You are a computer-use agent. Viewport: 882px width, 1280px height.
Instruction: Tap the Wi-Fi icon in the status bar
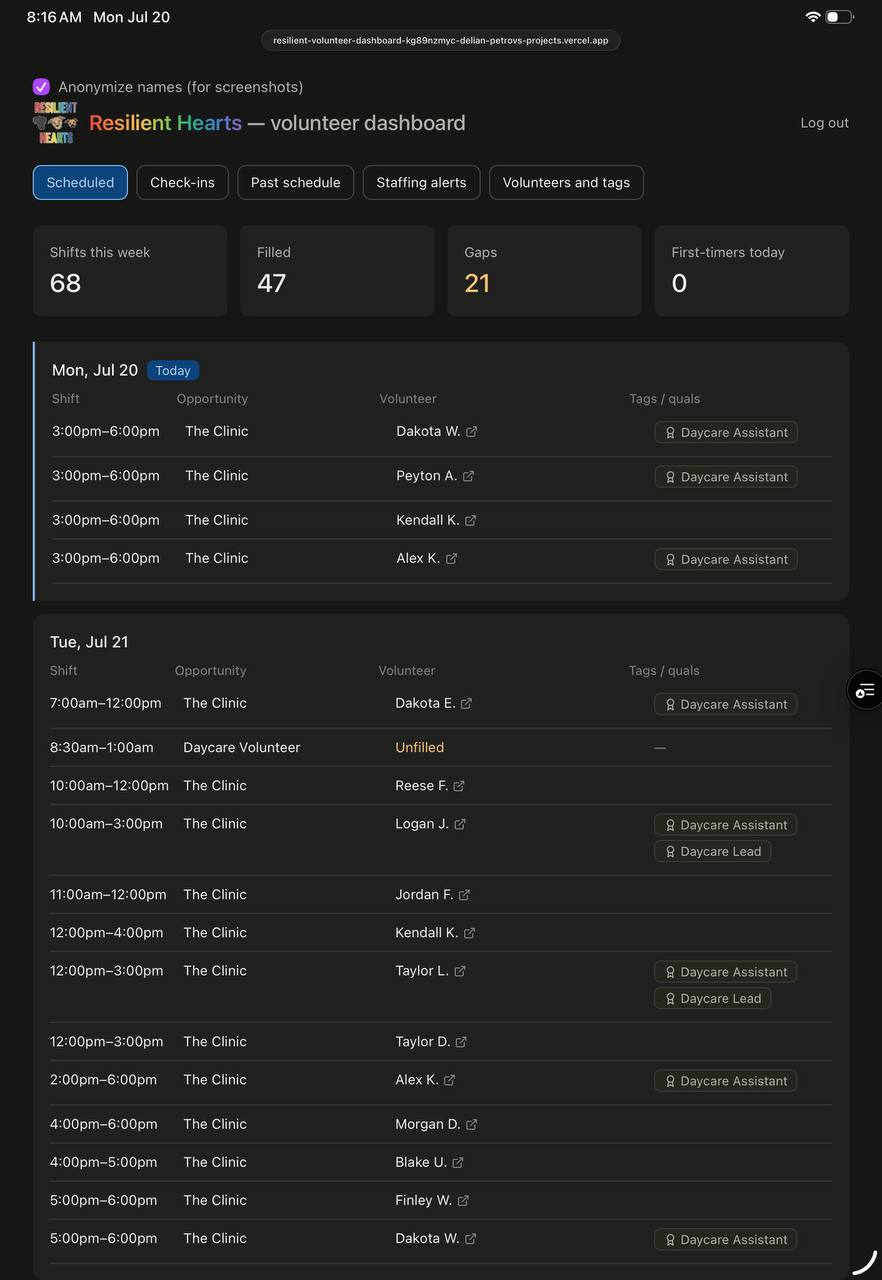(813, 17)
